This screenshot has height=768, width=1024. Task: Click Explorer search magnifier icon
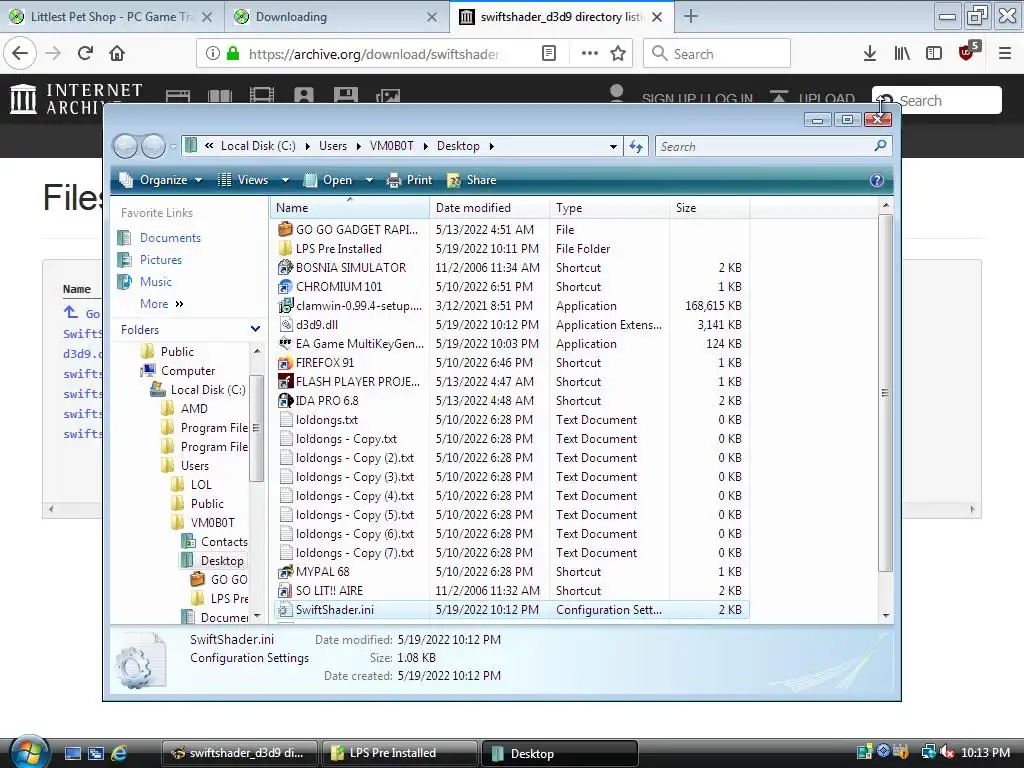(x=880, y=146)
